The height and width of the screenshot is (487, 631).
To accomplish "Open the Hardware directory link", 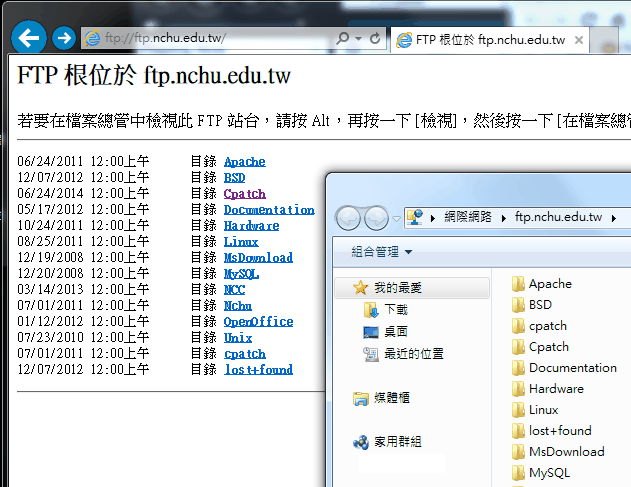I will (x=252, y=226).
